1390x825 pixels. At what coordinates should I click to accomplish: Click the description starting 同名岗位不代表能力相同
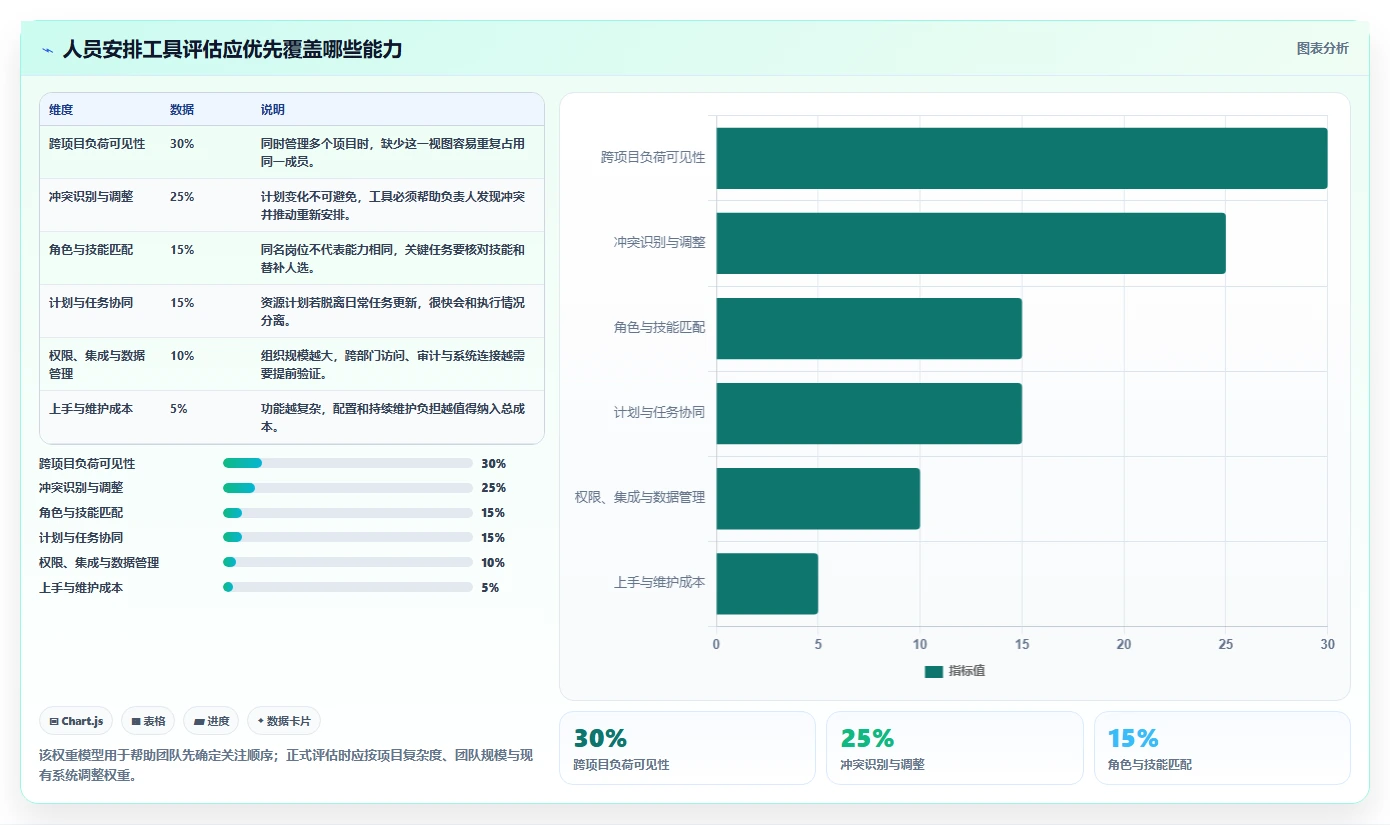[x=393, y=258]
